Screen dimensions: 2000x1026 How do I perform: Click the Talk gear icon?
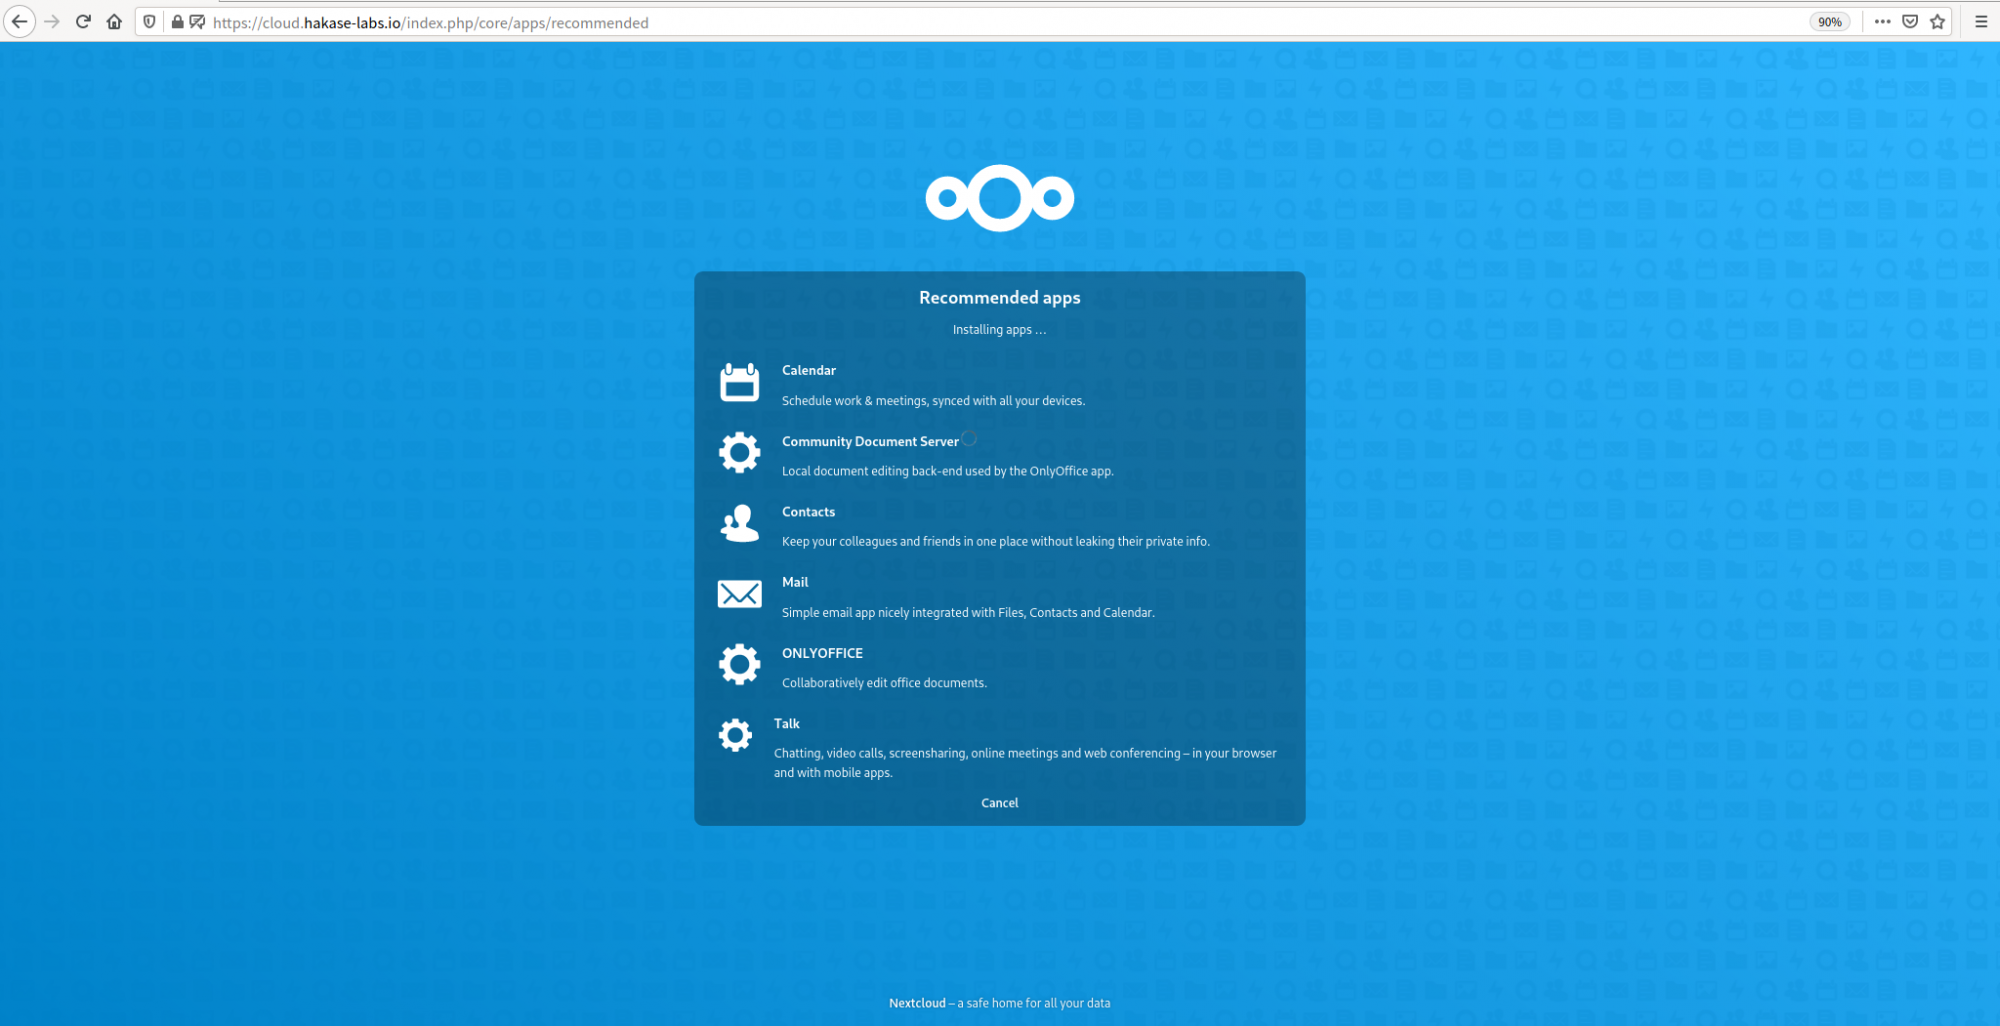(x=735, y=735)
